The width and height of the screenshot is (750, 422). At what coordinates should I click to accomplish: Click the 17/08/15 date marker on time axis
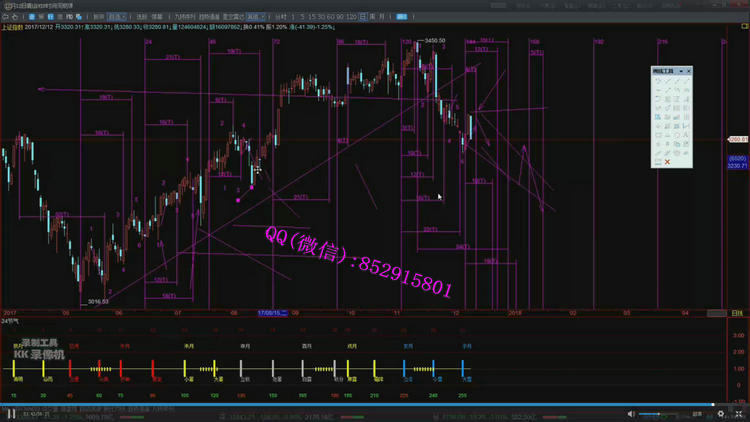point(272,313)
